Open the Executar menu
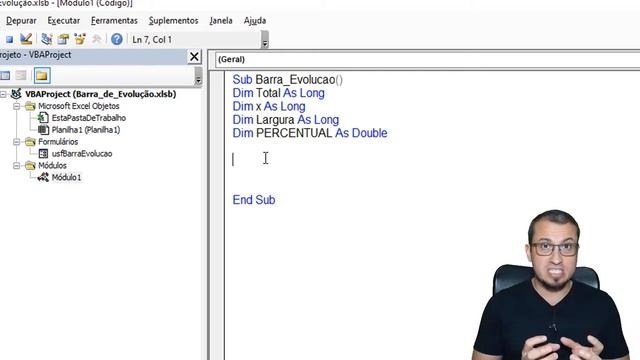Image resolution: width=640 pixels, height=360 pixels. 64,20
